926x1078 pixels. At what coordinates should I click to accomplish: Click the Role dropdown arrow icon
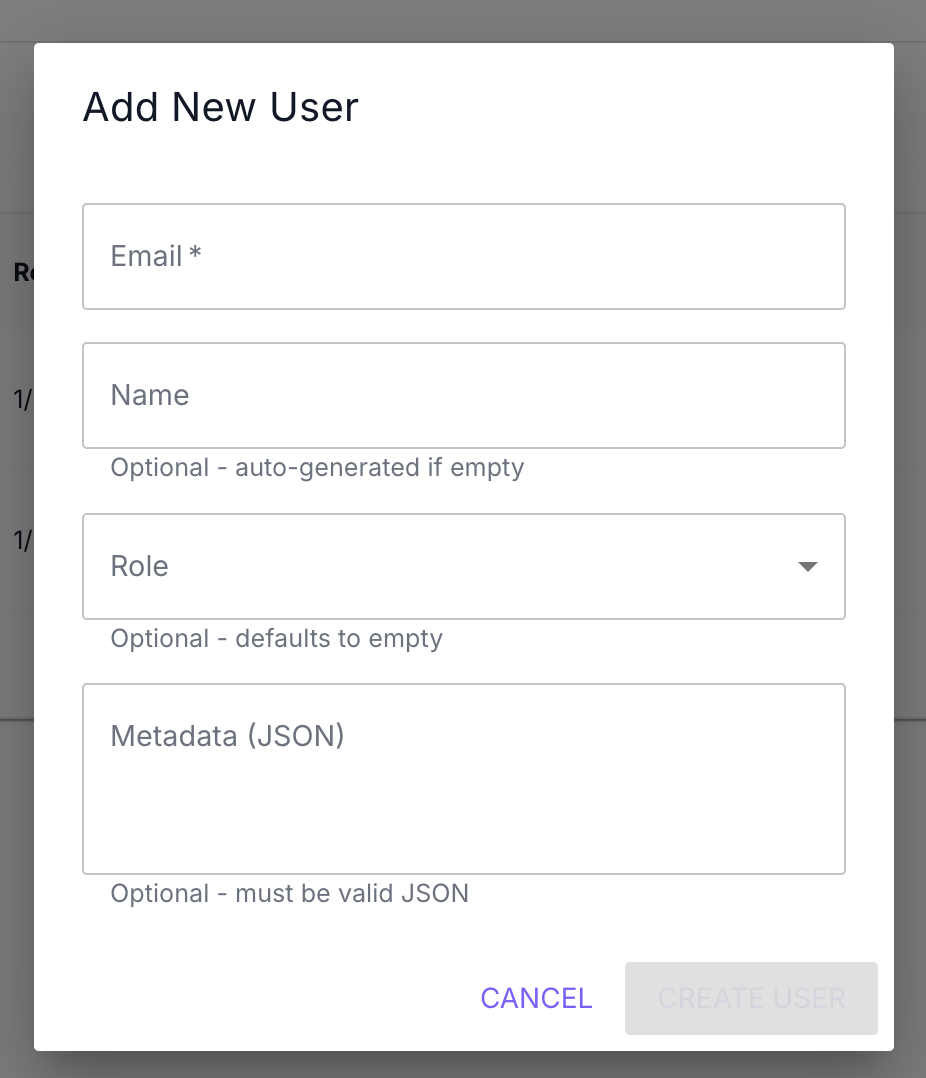pyautogui.click(x=808, y=567)
